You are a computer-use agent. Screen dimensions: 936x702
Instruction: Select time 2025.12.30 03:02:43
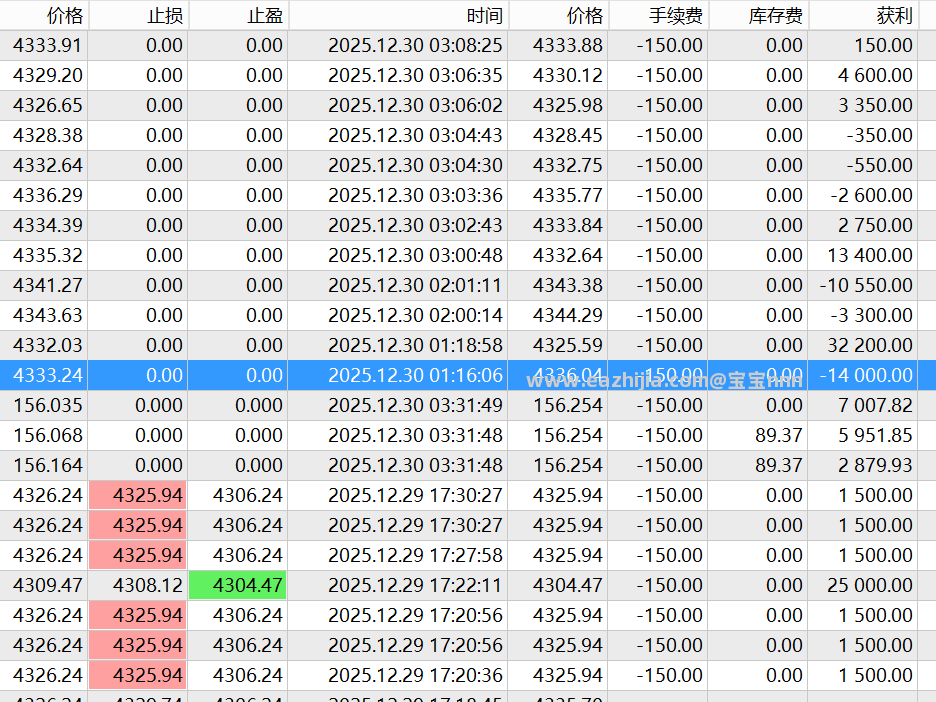pos(415,225)
